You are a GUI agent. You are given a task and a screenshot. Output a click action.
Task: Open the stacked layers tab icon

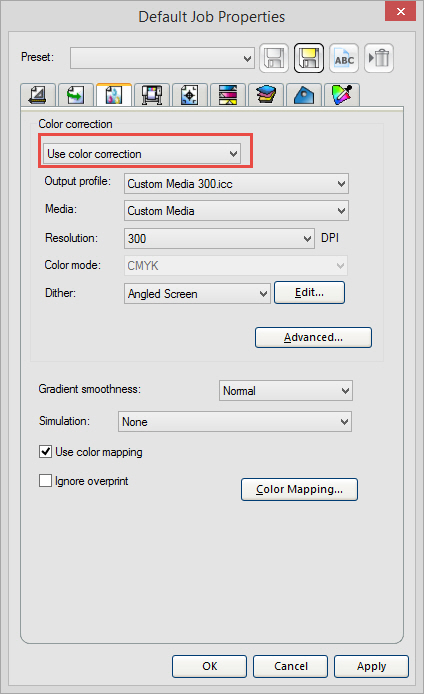coord(266,95)
